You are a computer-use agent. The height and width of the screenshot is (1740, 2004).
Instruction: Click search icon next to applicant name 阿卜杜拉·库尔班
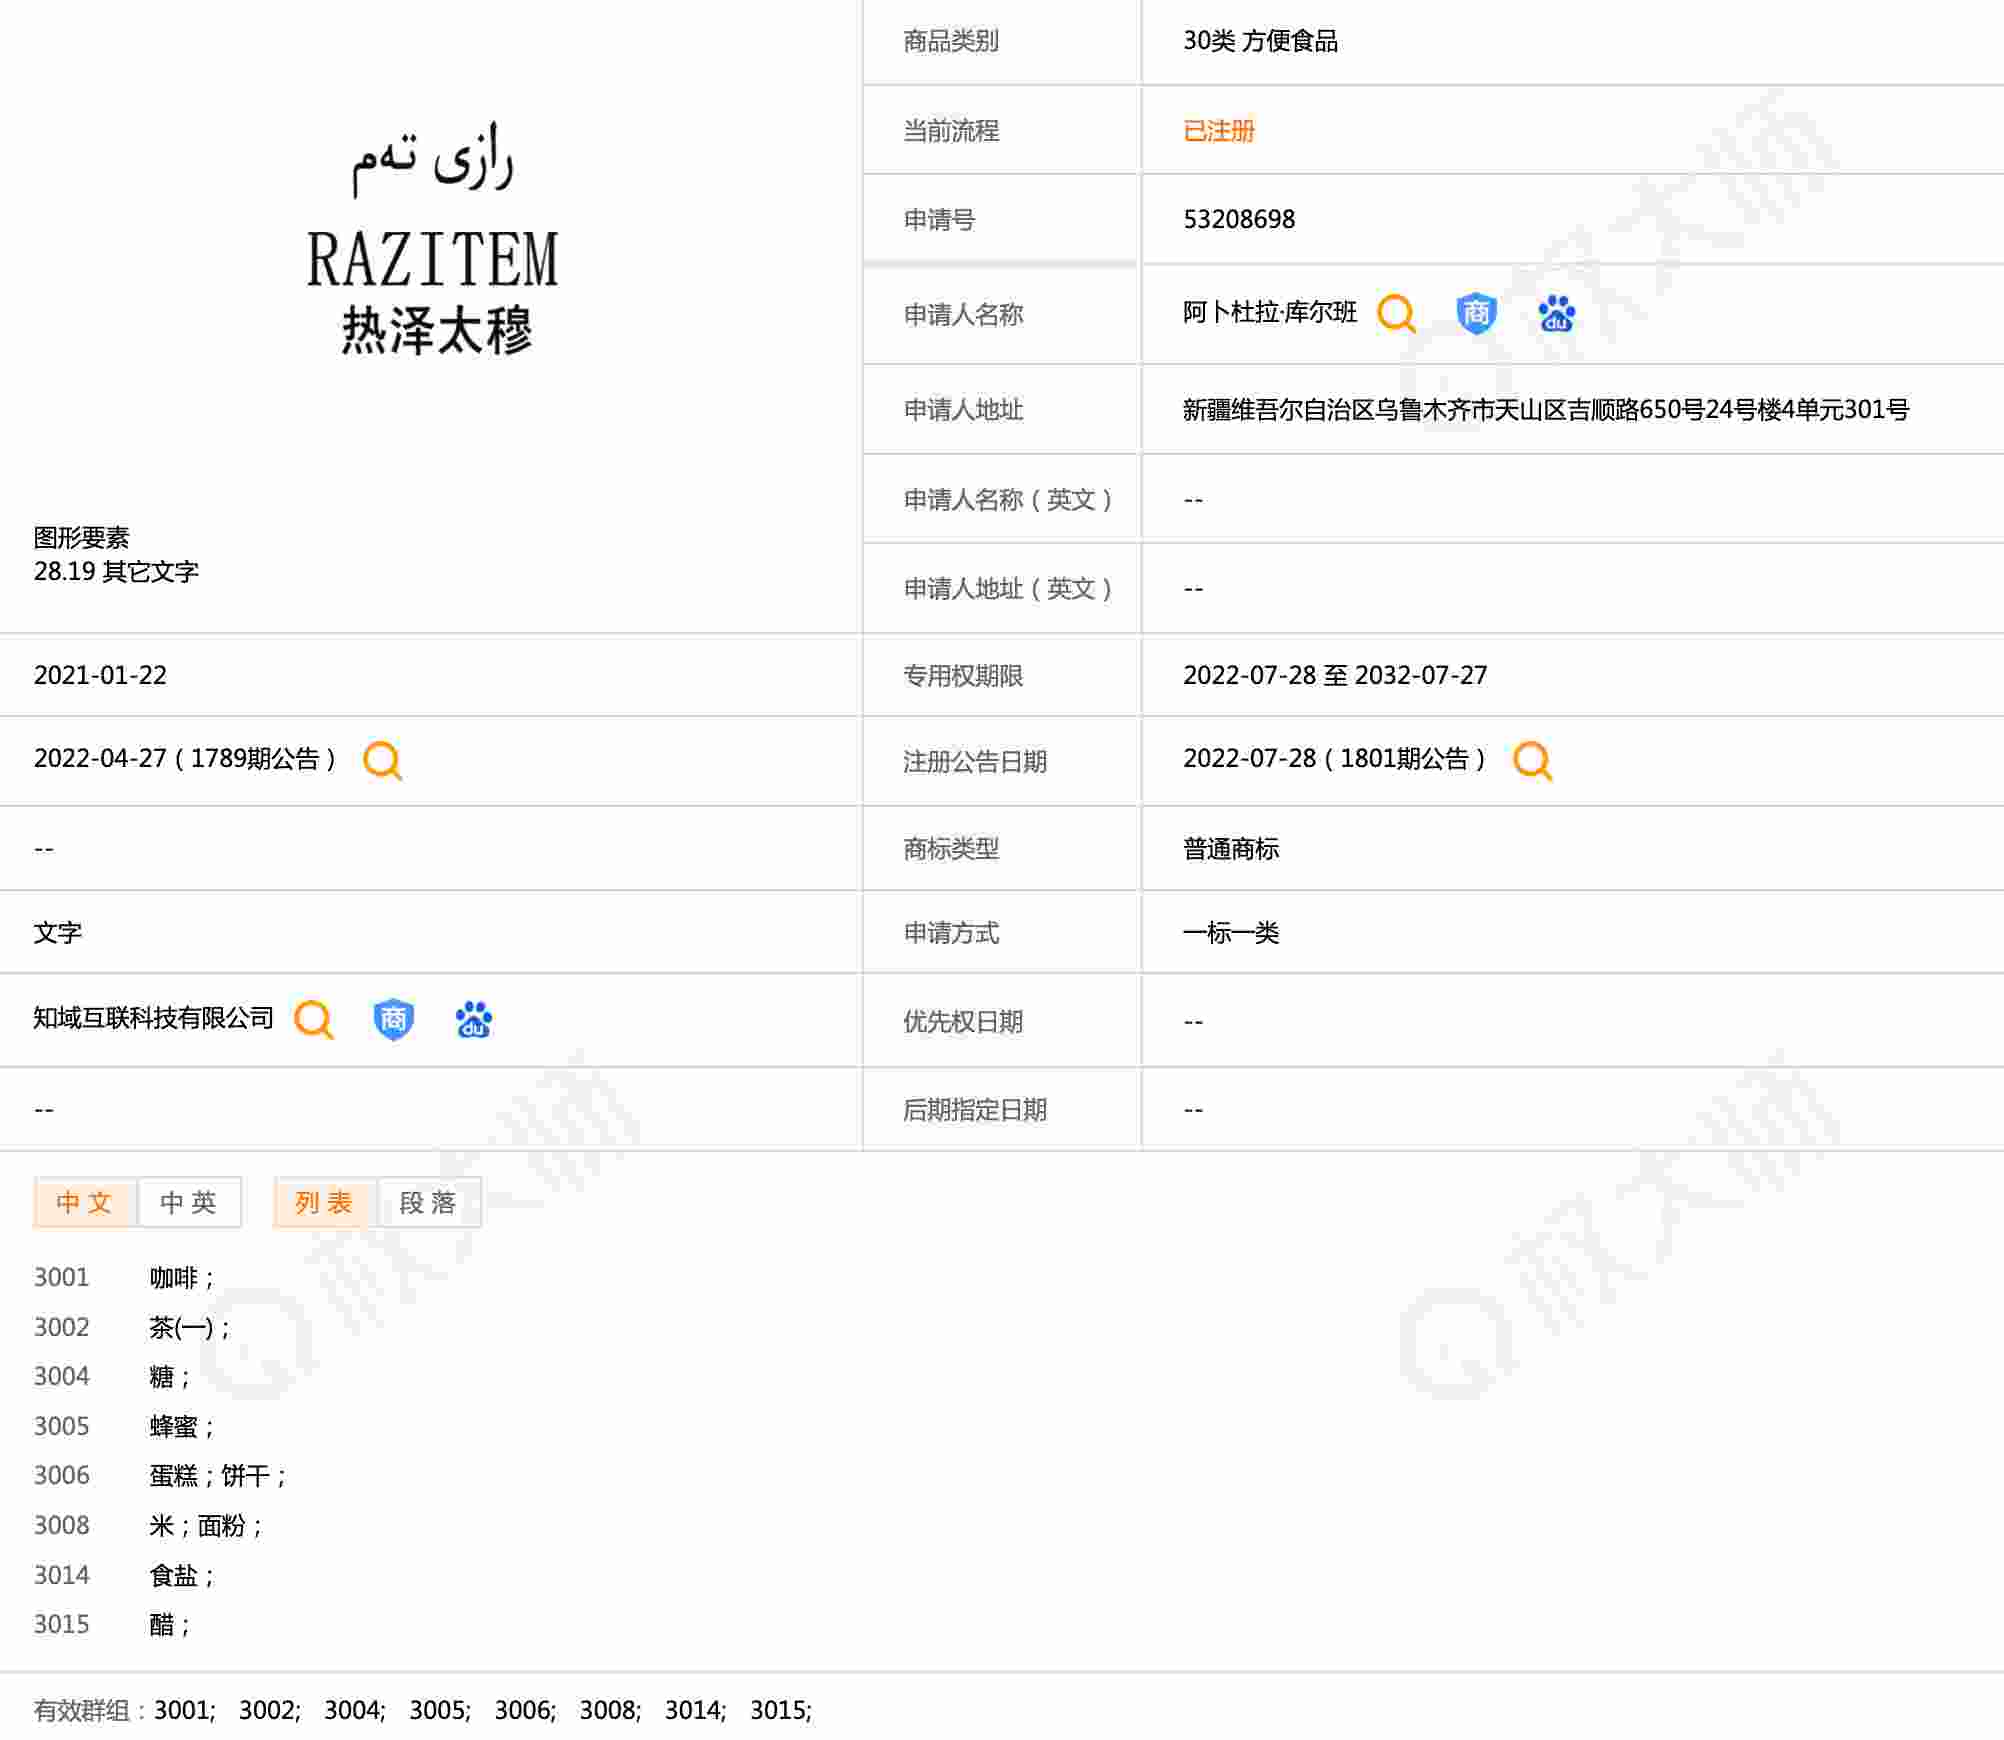point(1396,313)
